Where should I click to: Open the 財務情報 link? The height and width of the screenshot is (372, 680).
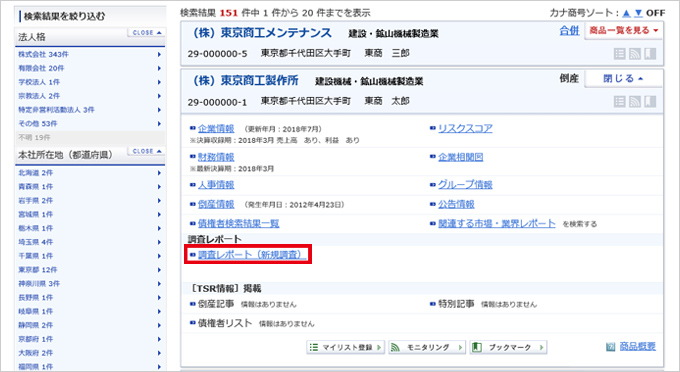[x=216, y=157]
